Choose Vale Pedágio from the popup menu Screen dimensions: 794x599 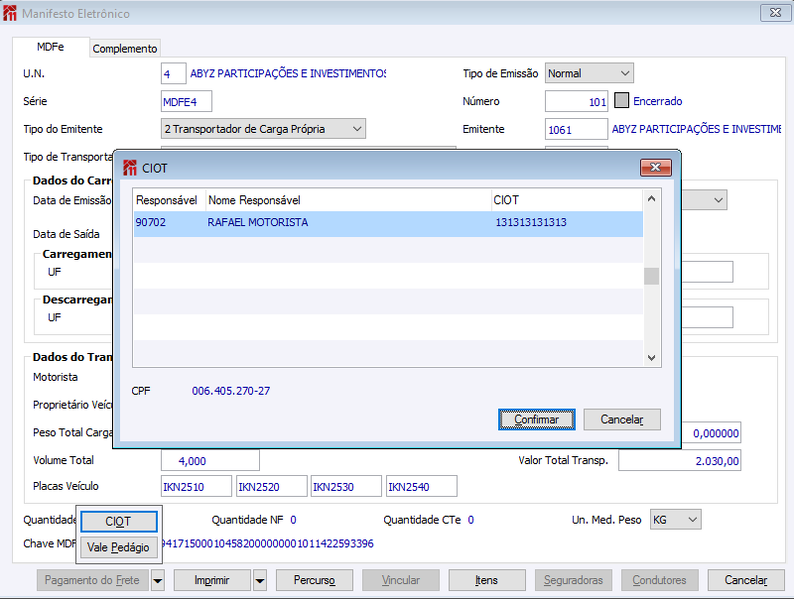coord(119,547)
